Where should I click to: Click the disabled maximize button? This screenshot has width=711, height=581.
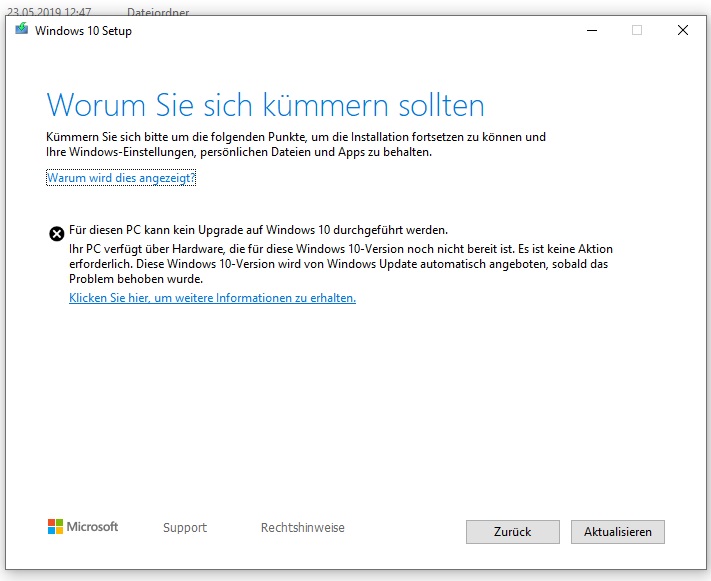point(637,30)
